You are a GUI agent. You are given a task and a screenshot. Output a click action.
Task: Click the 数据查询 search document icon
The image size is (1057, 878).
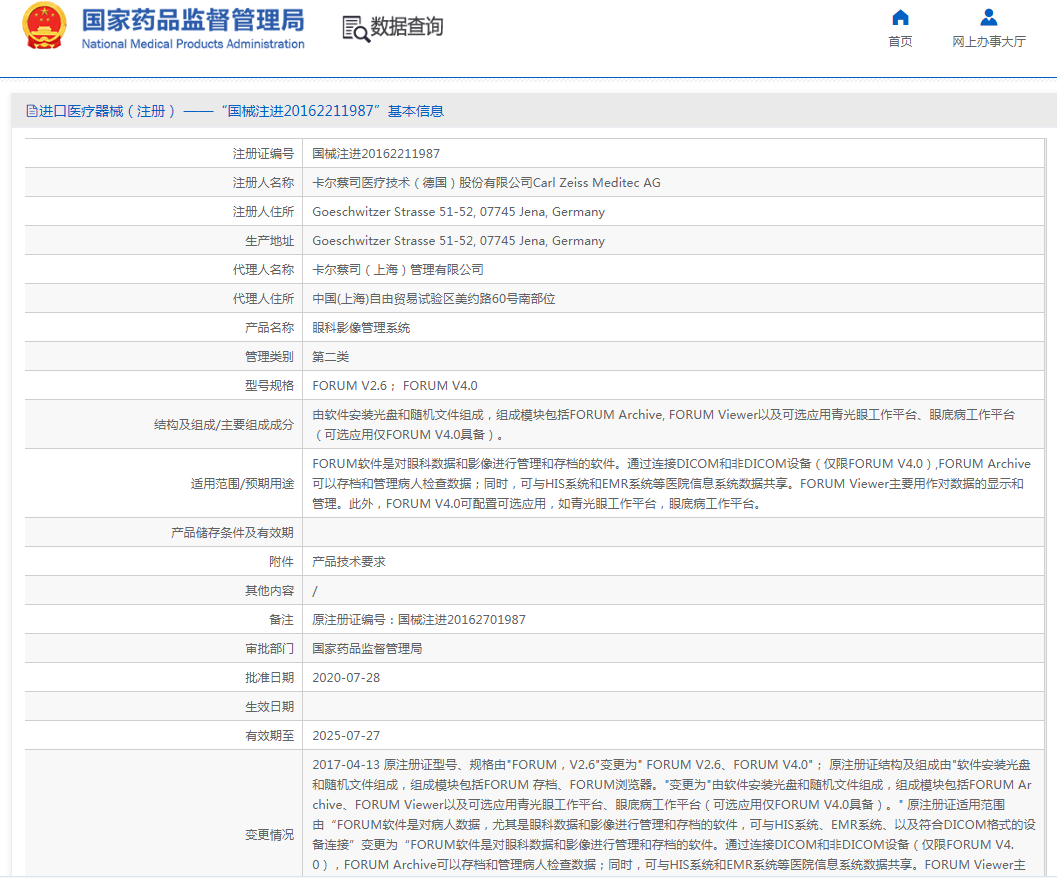356,28
